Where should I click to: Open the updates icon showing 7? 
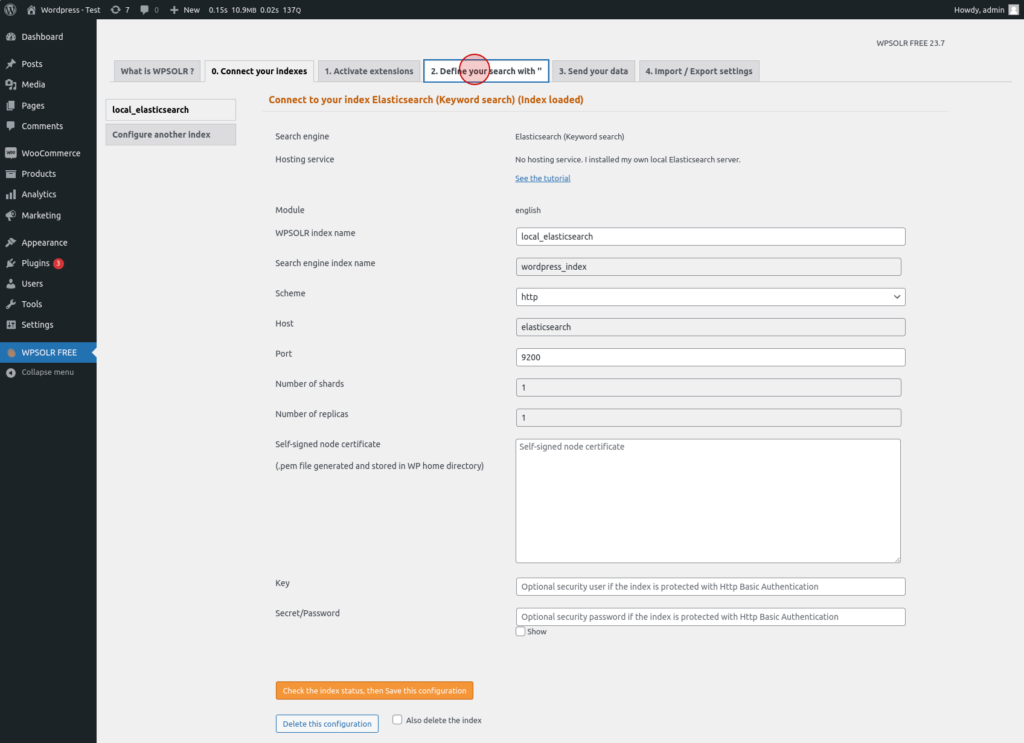116,10
